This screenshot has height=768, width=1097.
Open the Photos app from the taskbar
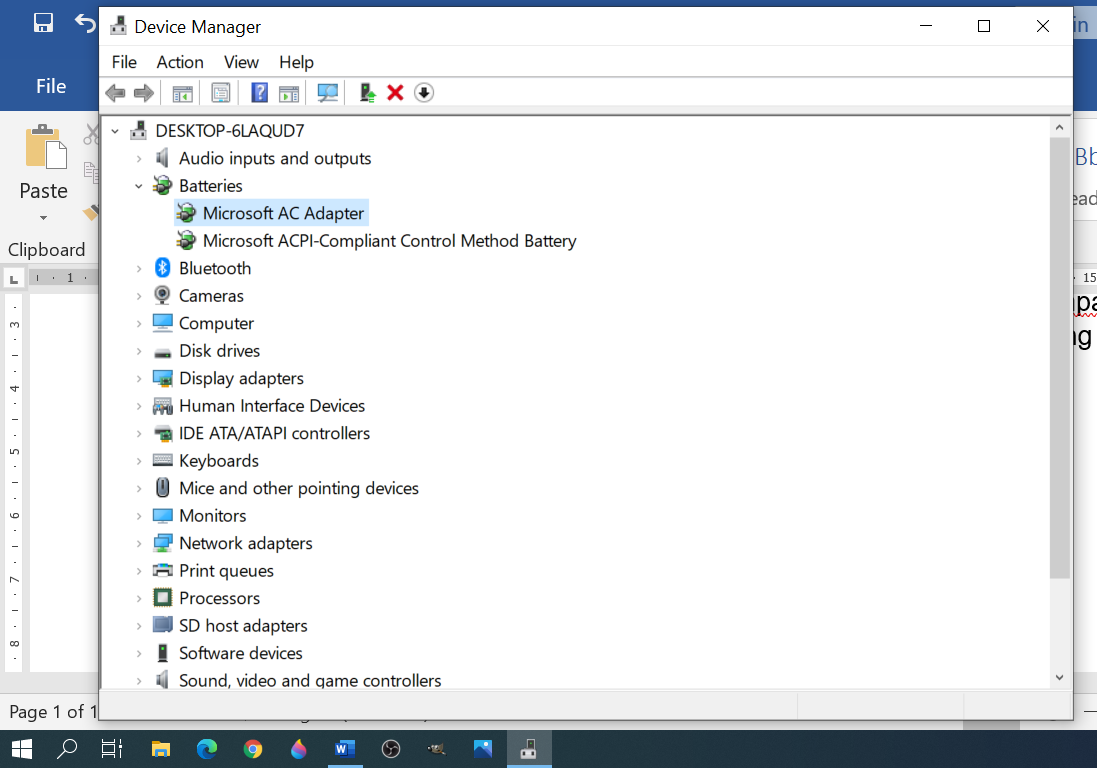pos(483,749)
